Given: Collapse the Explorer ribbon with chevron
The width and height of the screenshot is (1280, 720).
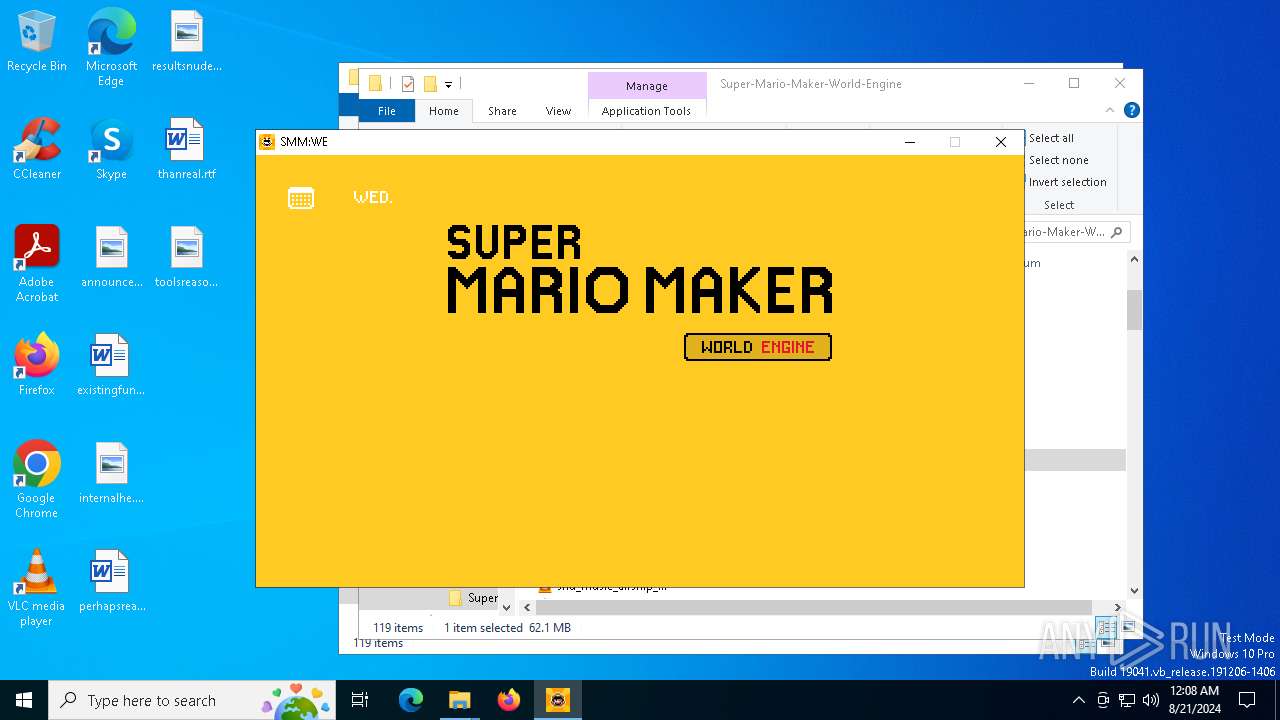Looking at the screenshot, I should click(x=1110, y=110).
